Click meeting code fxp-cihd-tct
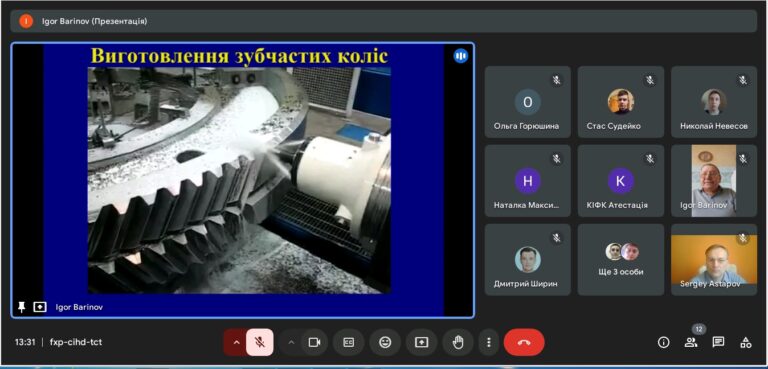Image resolution: width=768 pixels, height=369 pixels. pyautogui.click(x=76, y=342)
